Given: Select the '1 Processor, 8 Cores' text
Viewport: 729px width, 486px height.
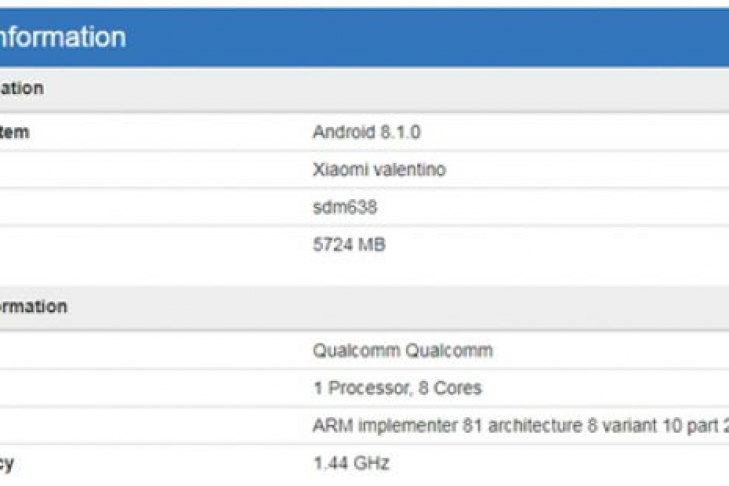Looking at the screenshot, I should click(x=396, y=388).
